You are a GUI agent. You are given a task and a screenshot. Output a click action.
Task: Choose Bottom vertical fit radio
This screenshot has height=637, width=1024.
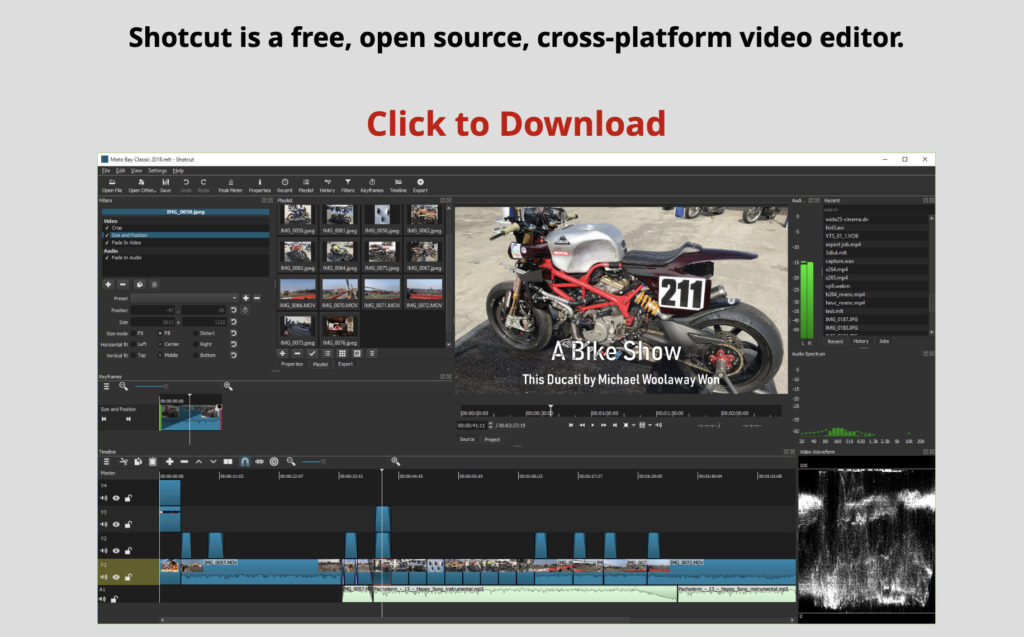click(195, 355)
